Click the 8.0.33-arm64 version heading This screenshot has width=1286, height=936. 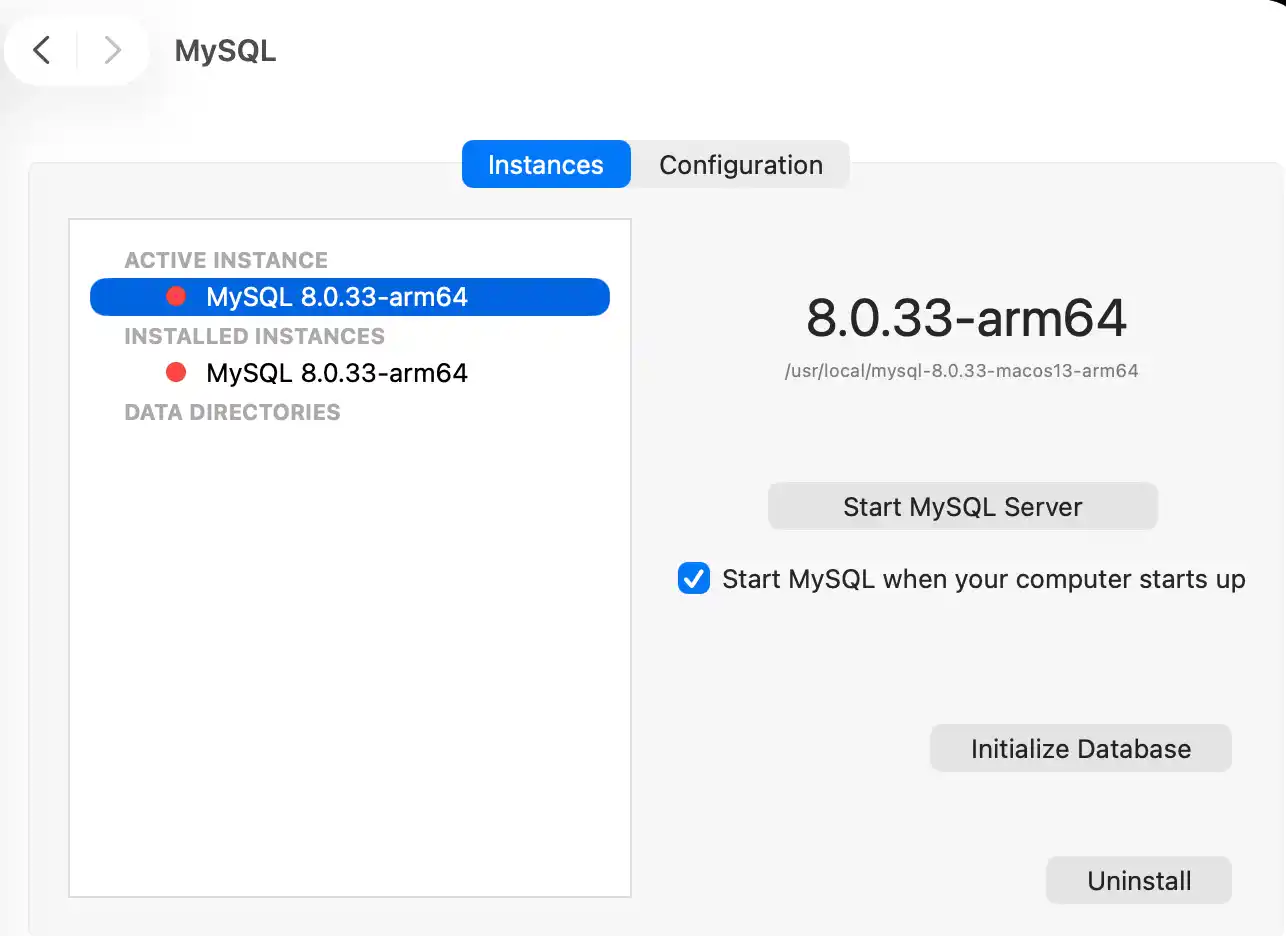(963, 318)
